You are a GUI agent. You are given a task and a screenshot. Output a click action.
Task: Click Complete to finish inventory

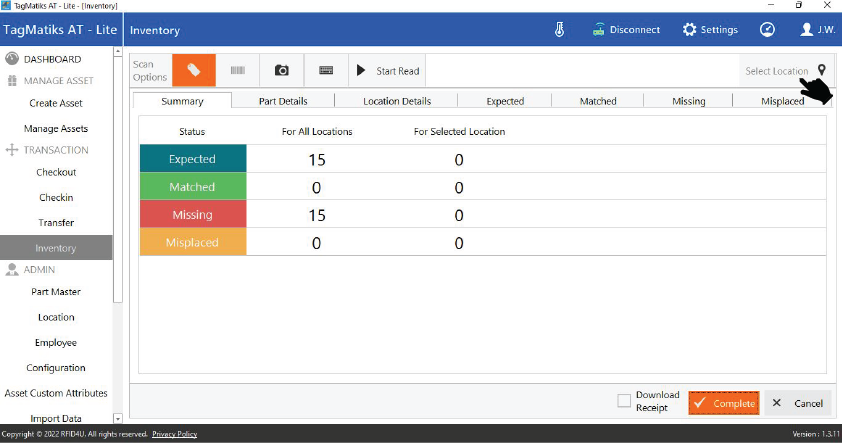pos(724,403)
